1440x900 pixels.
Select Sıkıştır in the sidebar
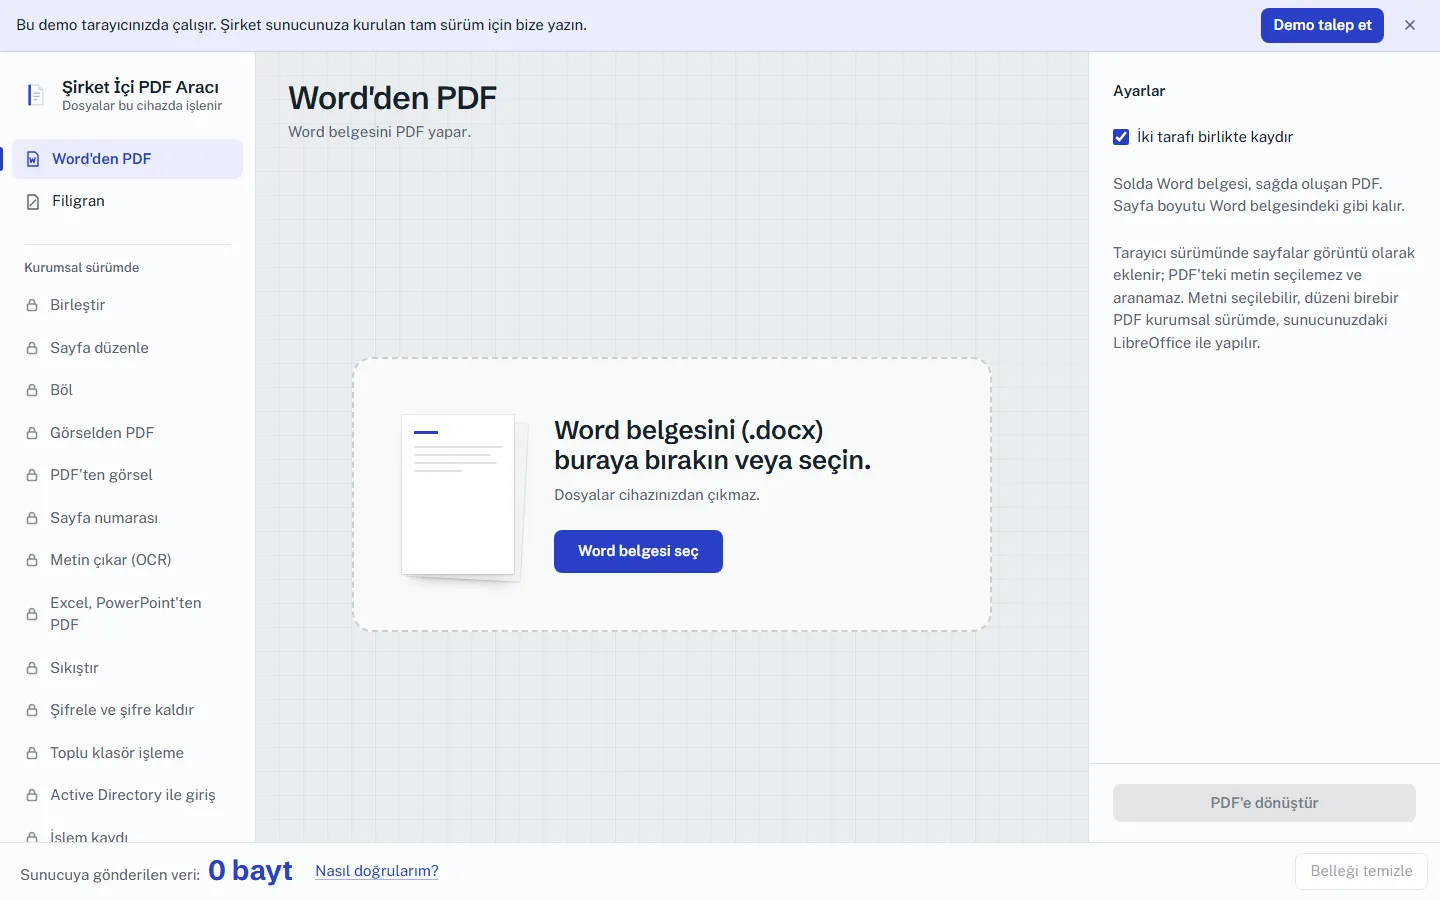tap(127, 668)
